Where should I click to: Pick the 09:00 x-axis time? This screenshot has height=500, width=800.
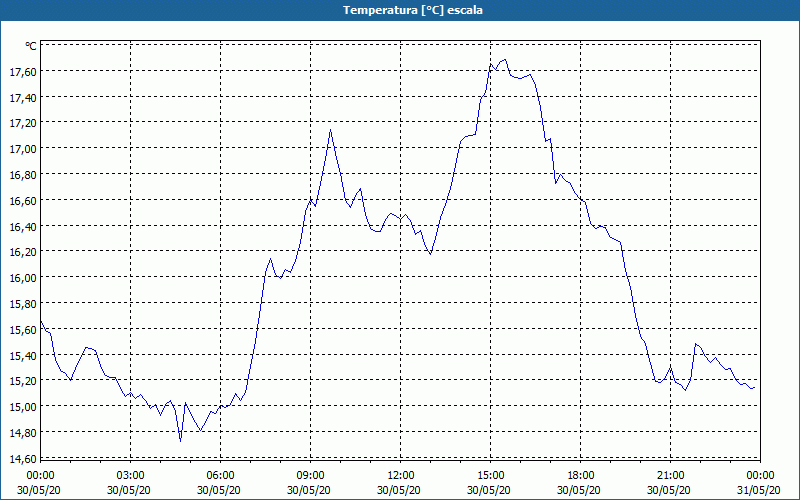[311, 476]
